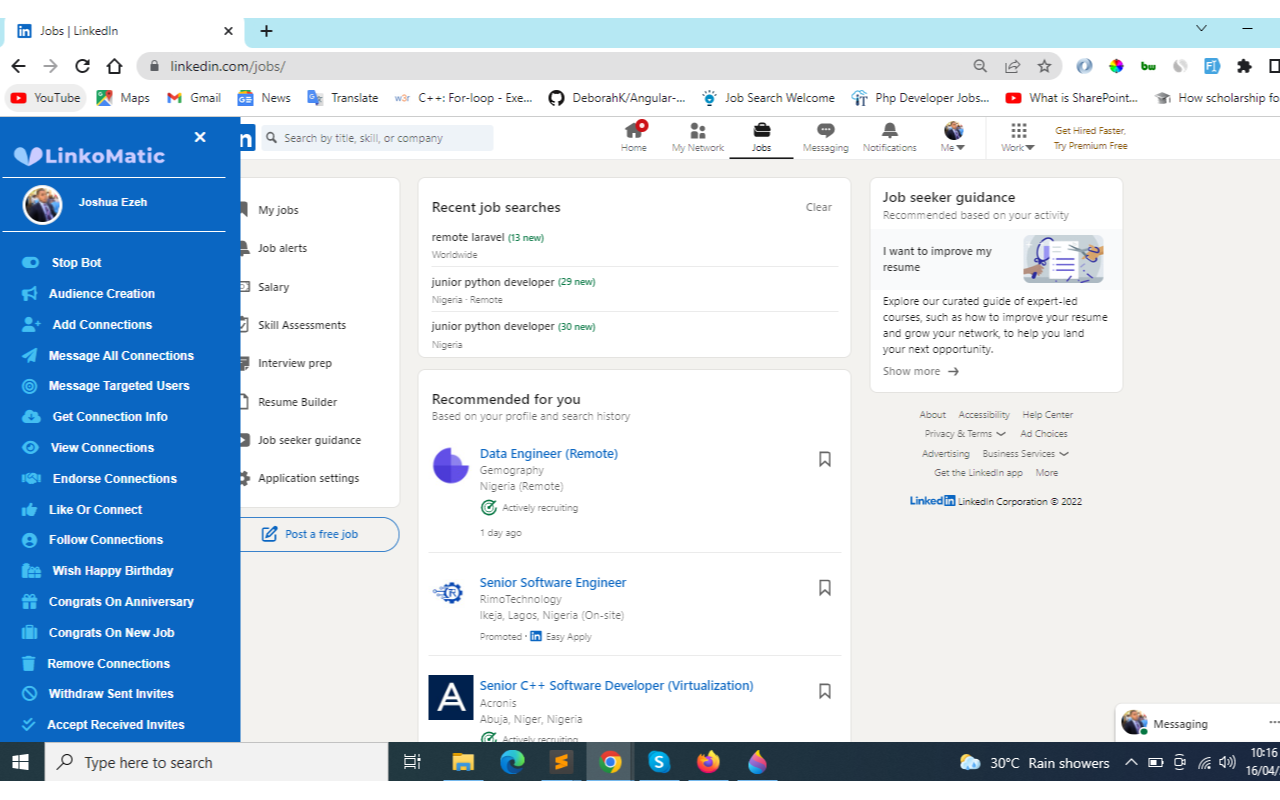Click I want to improve my resume card
This screenshot has height=800, width=1280.
(996, 259)
